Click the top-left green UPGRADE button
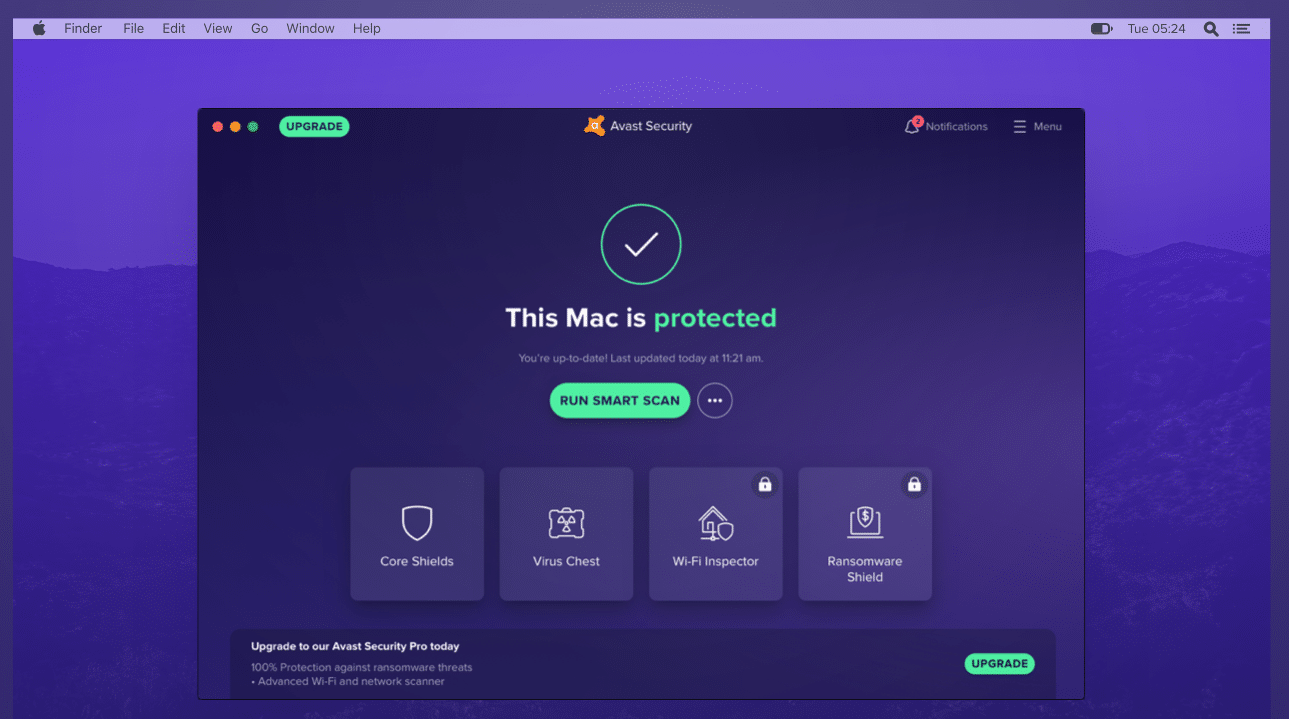This screenshot has width=1289, height=719. [x=314, y=126]
